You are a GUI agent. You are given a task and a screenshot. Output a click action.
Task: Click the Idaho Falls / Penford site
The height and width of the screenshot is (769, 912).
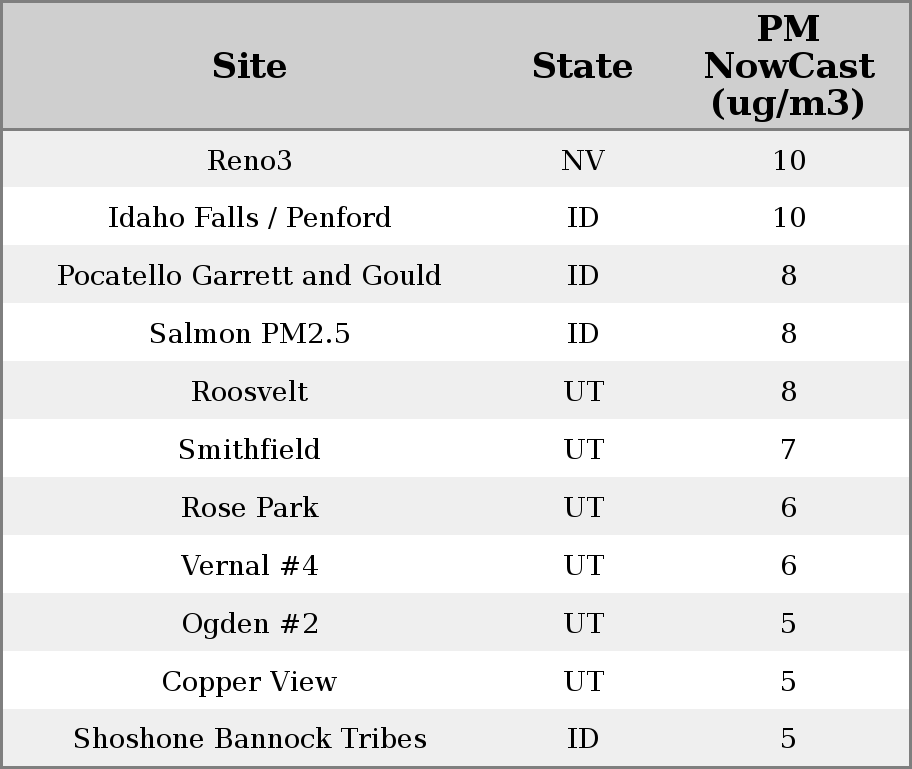click(x=249, y=218)
